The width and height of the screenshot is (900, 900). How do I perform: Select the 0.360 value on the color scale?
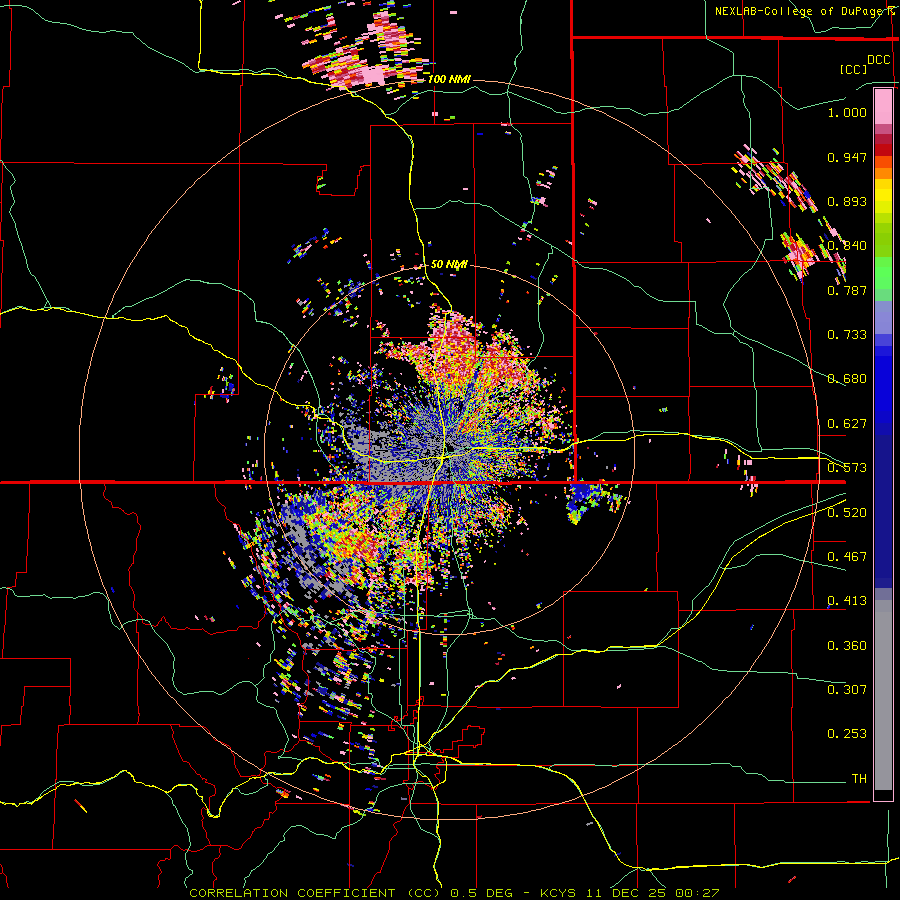[847, 645]
